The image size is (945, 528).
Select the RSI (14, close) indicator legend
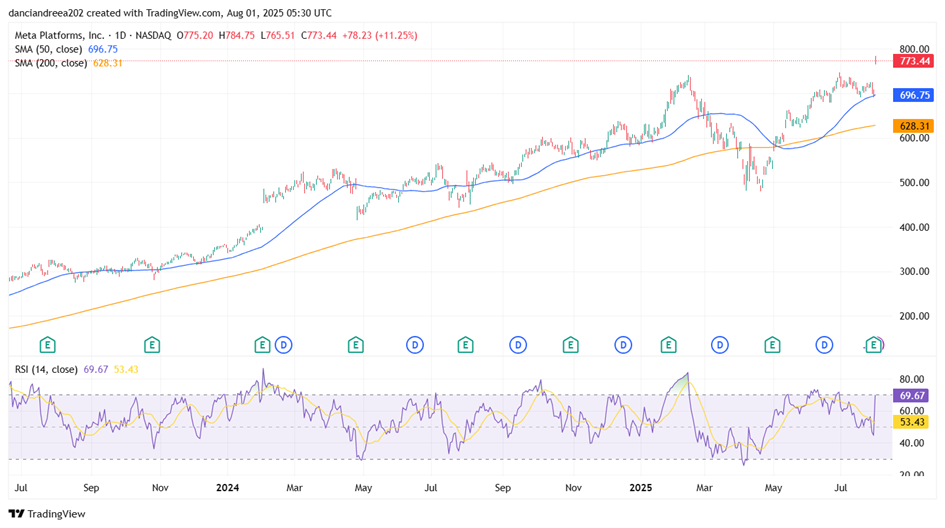[45, 369]
